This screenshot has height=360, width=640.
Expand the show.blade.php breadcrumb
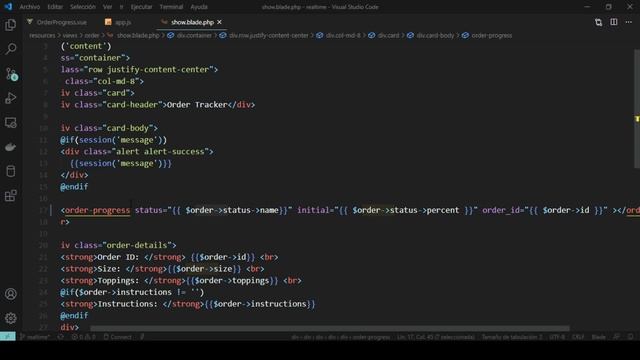138,36
